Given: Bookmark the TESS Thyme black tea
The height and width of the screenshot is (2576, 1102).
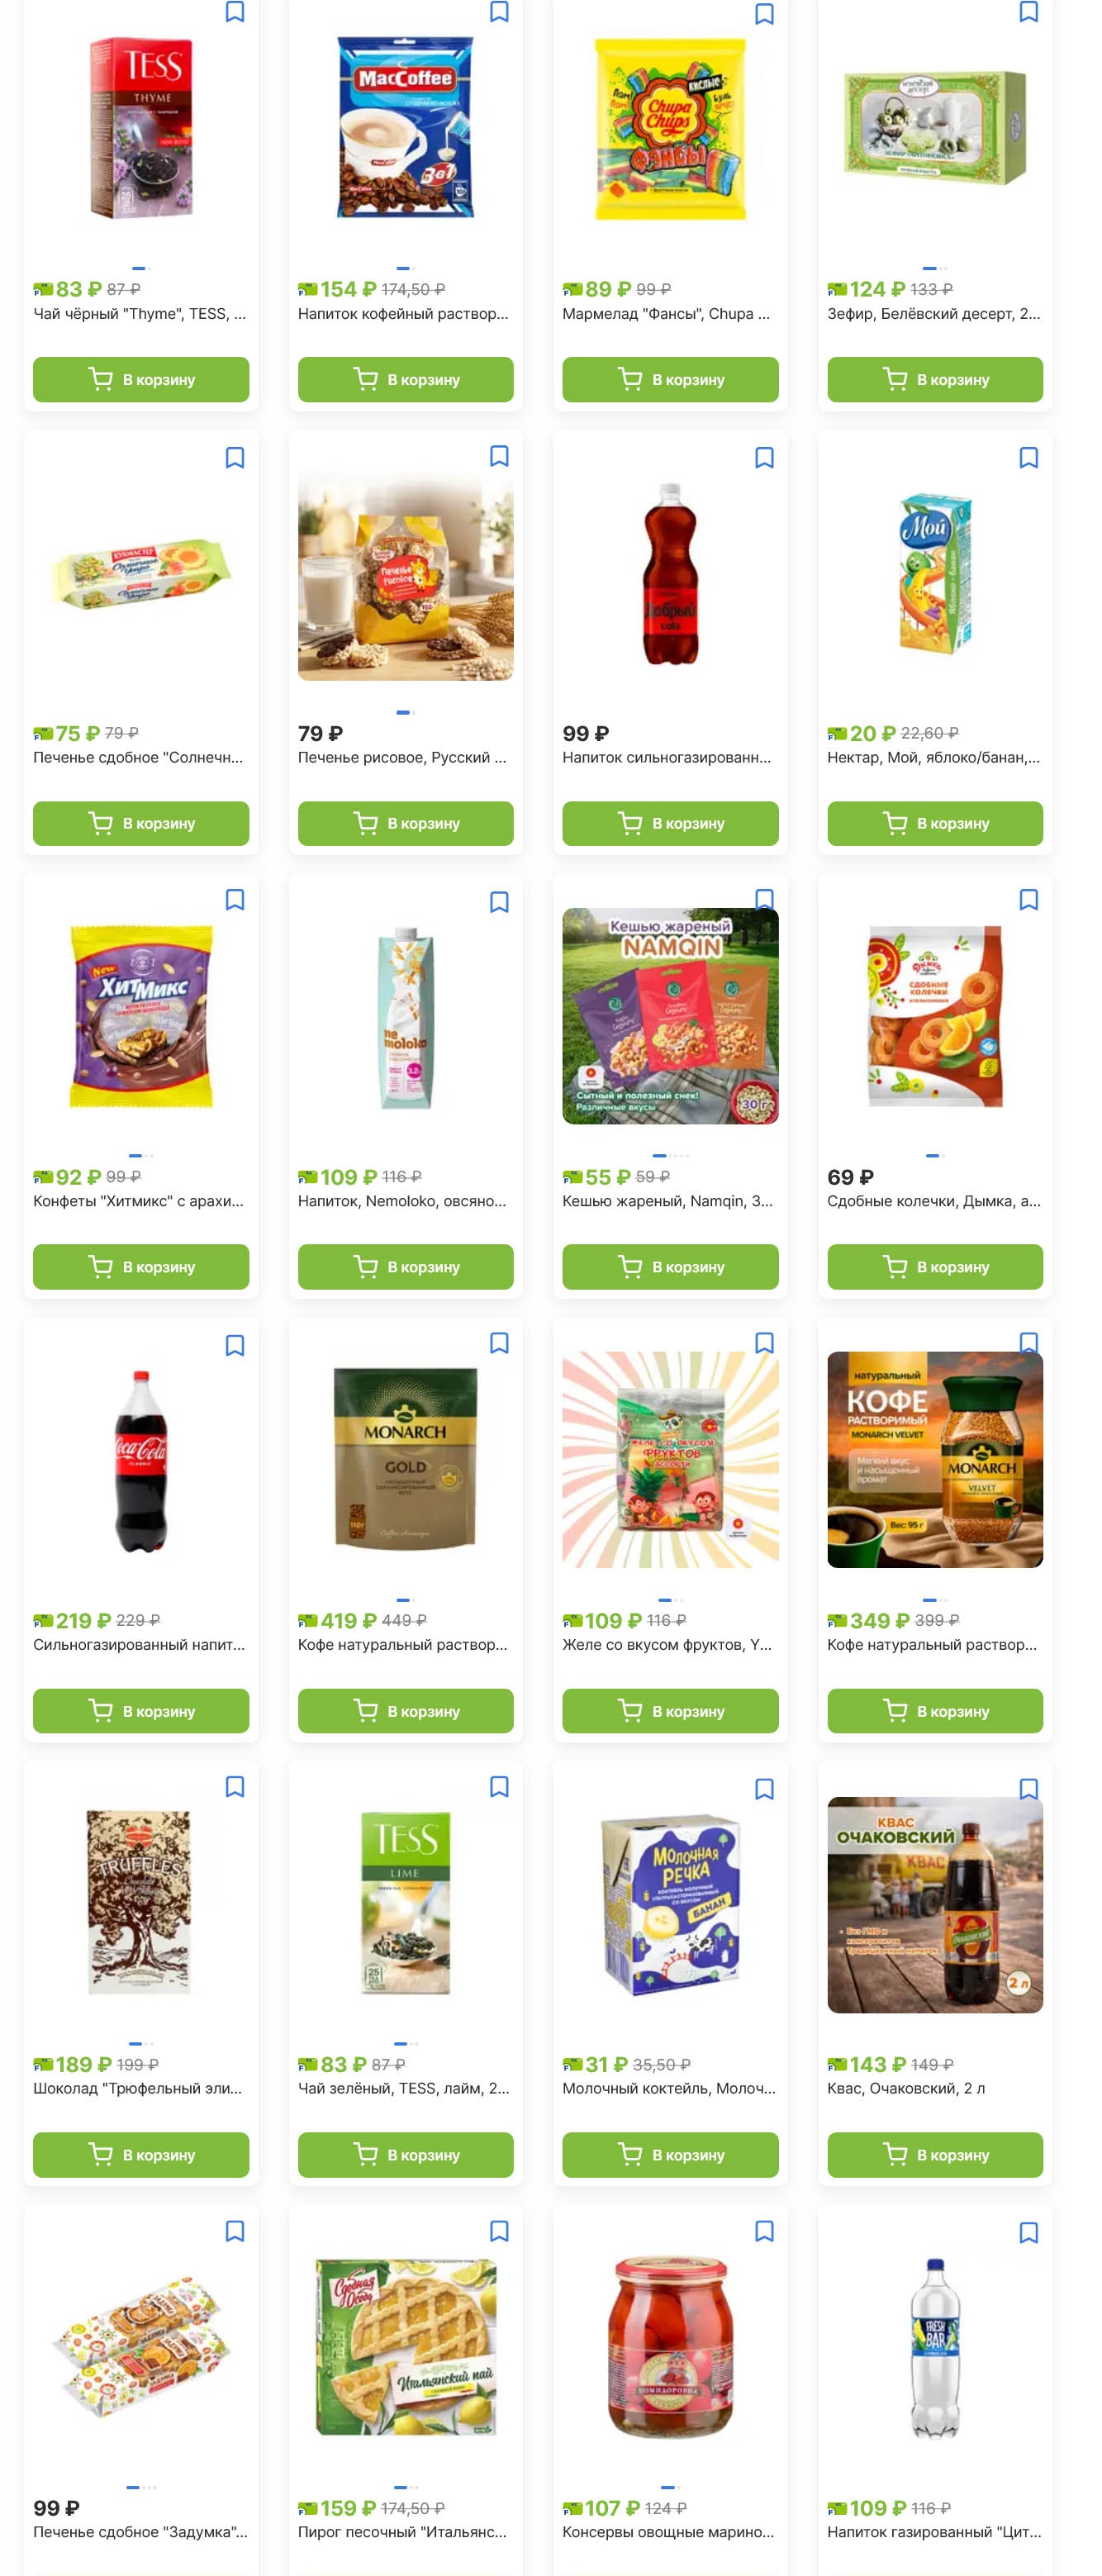Looking at the screenshot, I should [x=235, y=12].
